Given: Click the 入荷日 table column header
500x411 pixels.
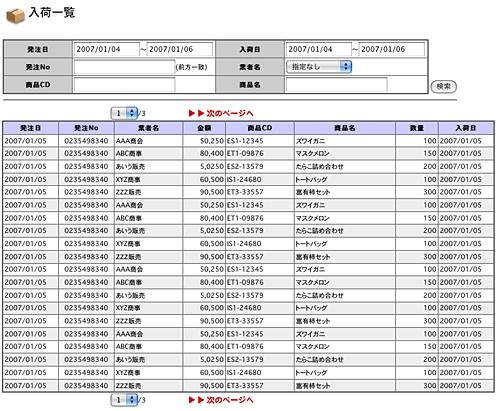Looking at the screenshot, I should point(466,128).
